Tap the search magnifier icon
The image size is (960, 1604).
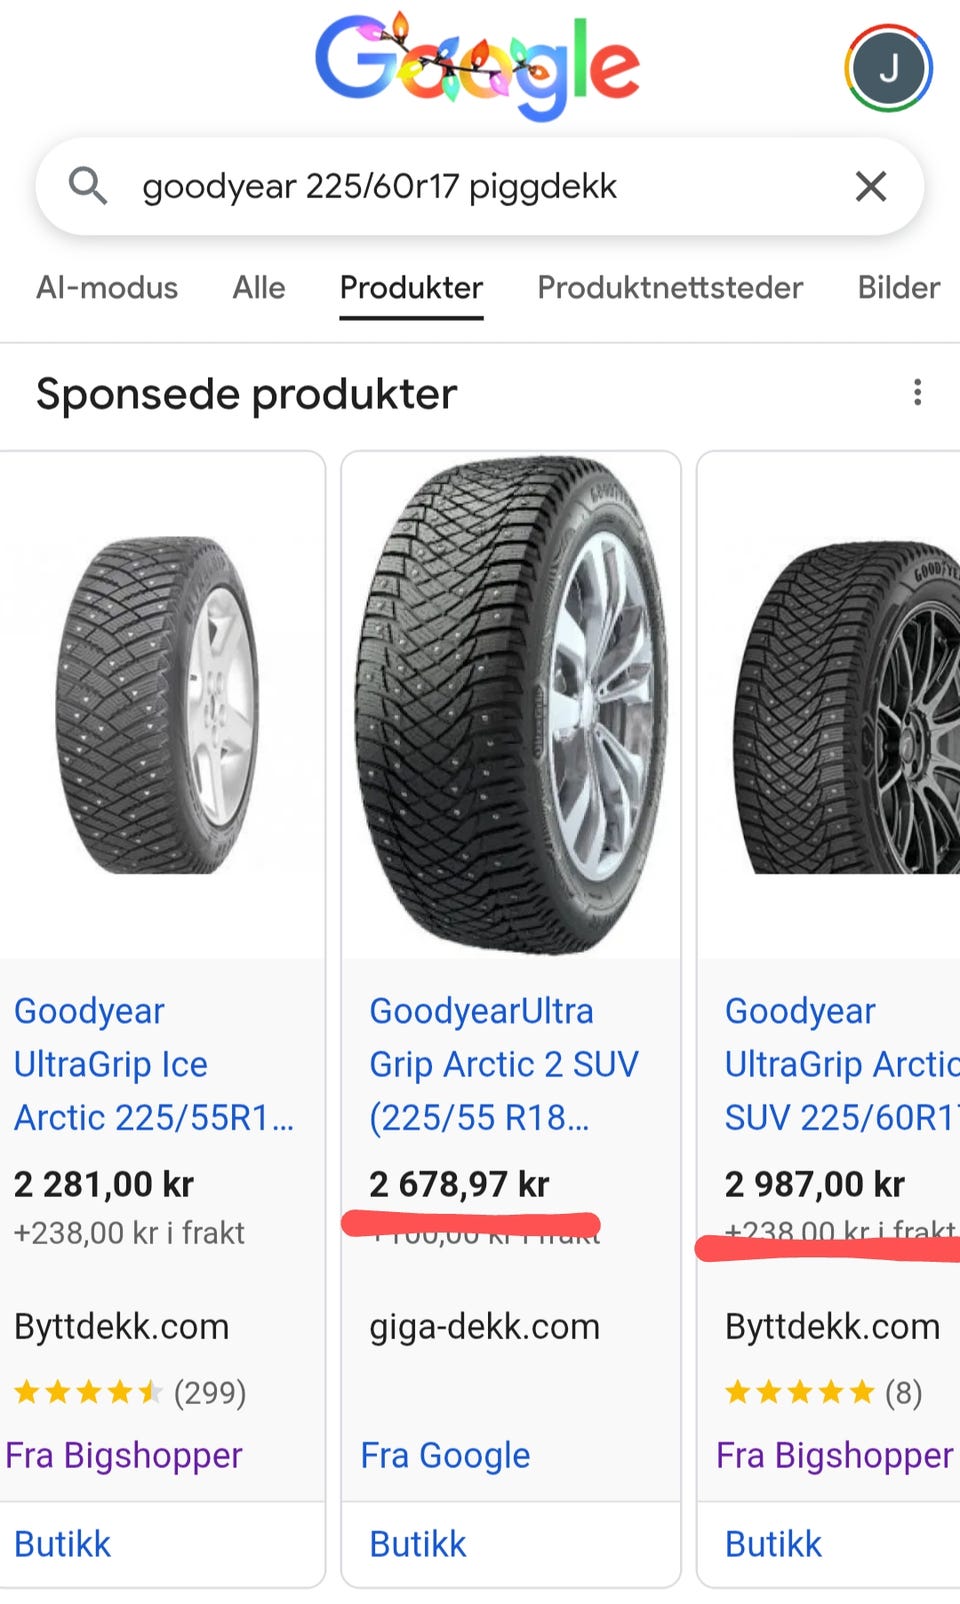(x=88, y=186)
